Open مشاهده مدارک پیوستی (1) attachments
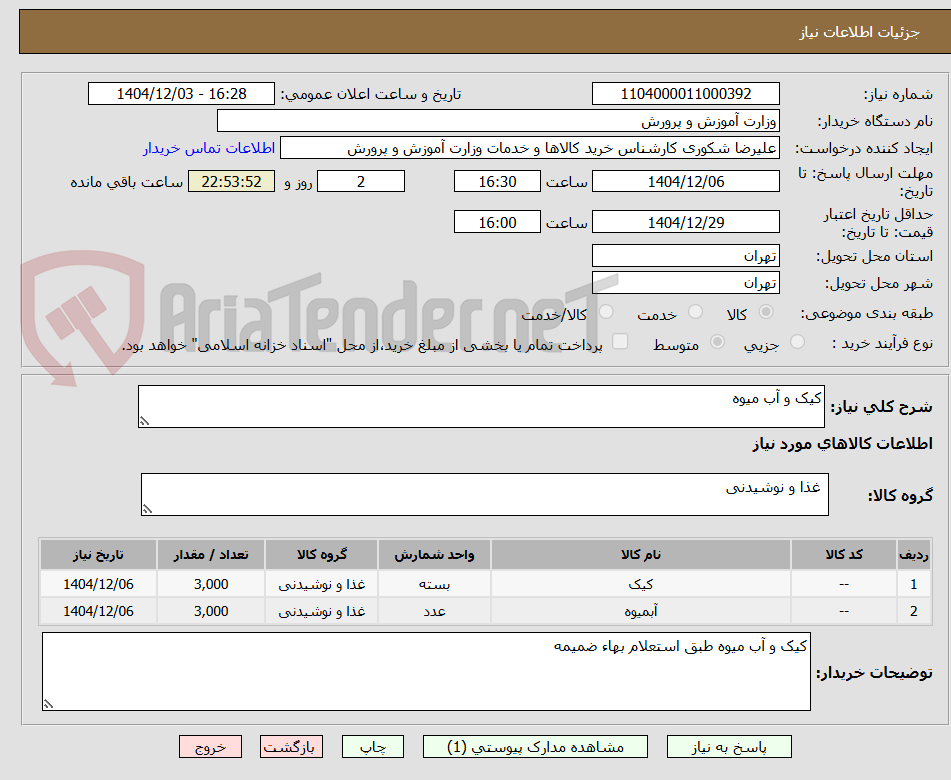The height and width of the screenshot is (780, 951). [x=535, y=747]
